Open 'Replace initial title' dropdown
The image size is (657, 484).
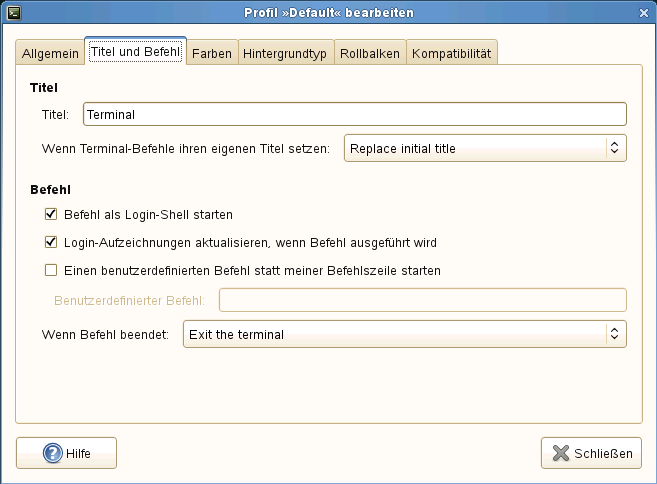coord(485,148)
